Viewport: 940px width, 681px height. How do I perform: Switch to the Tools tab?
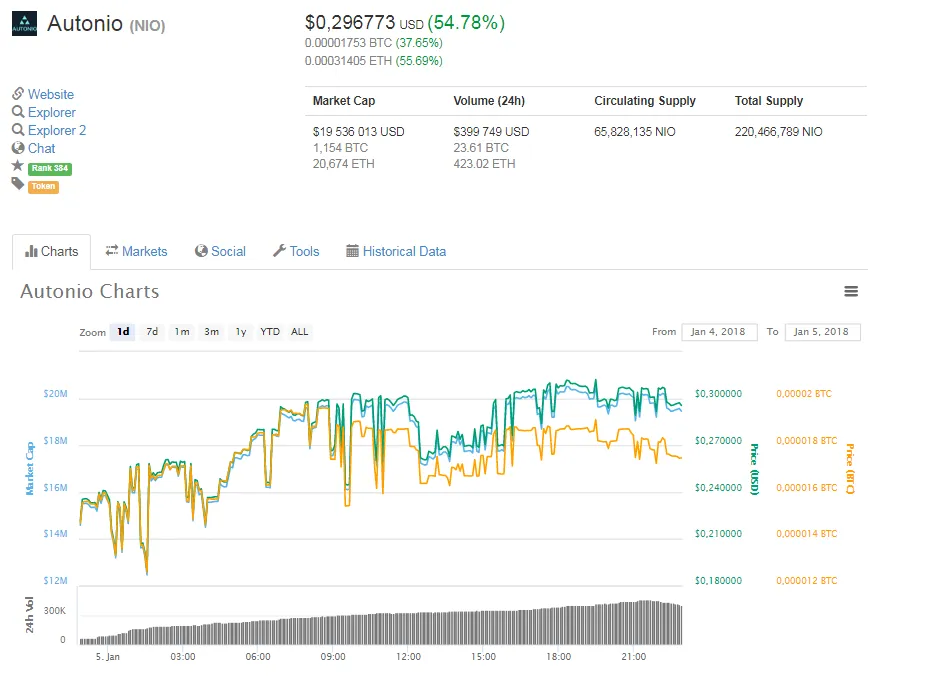click(296, 252)
